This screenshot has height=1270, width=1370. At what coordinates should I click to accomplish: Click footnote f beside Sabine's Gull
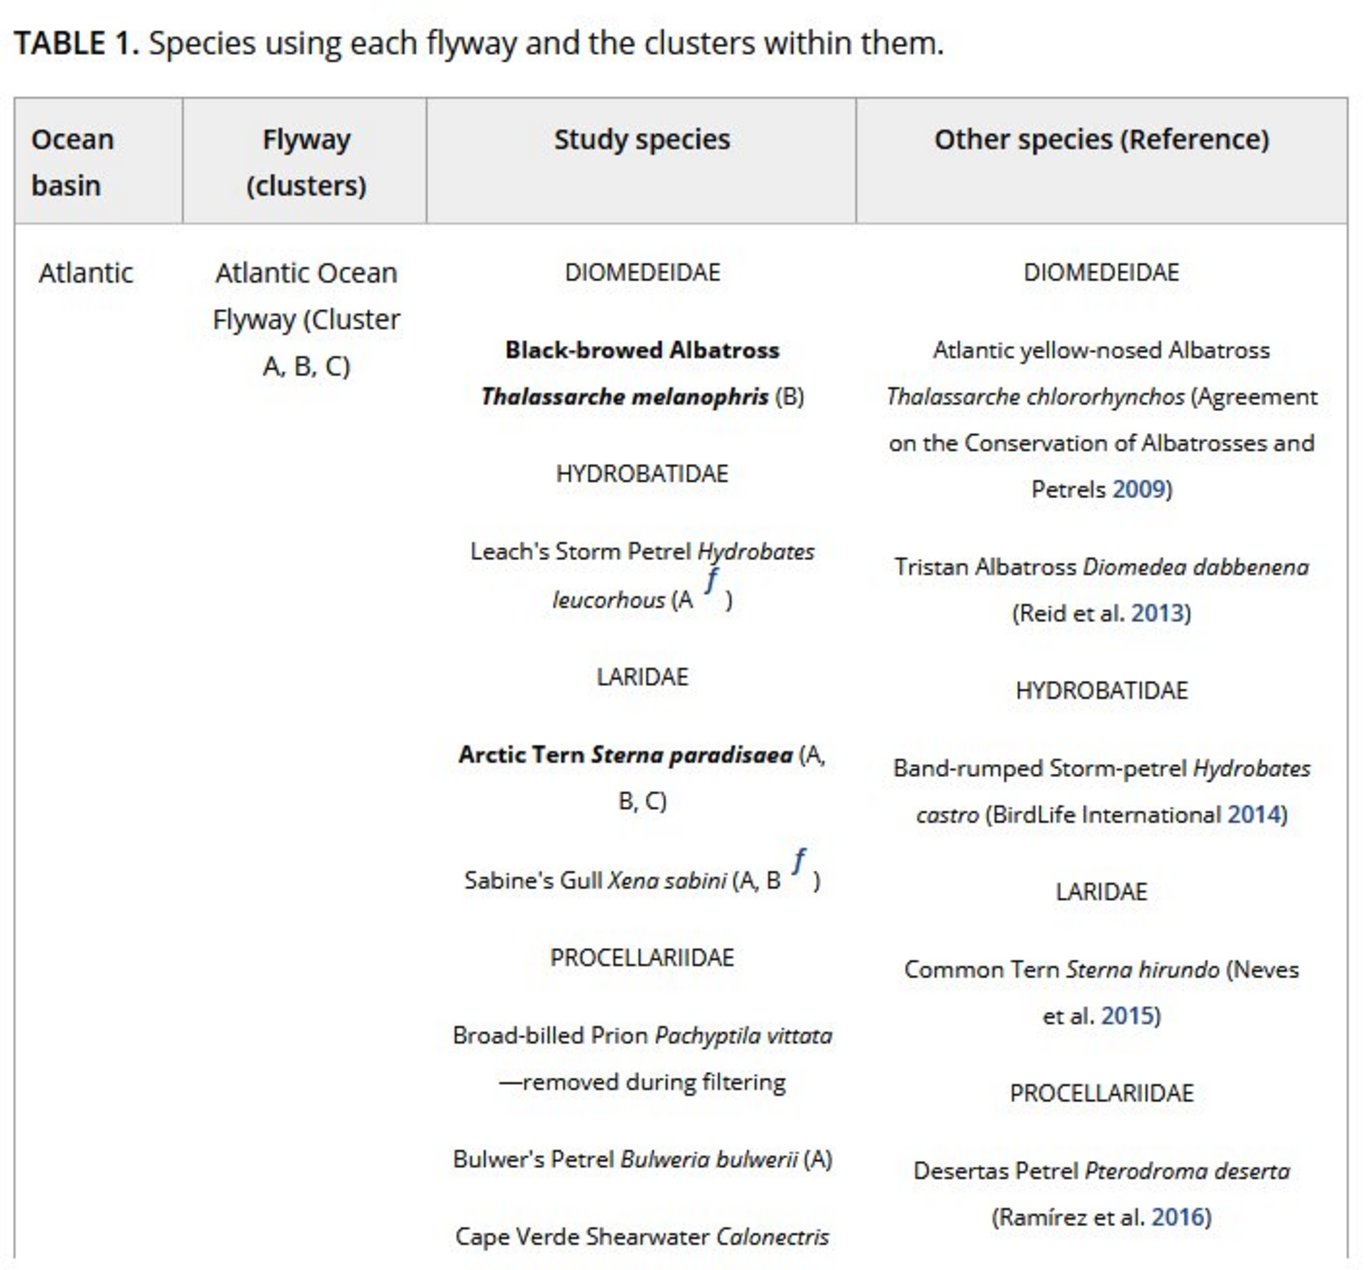pyautogui.click(x=798, y=861)
